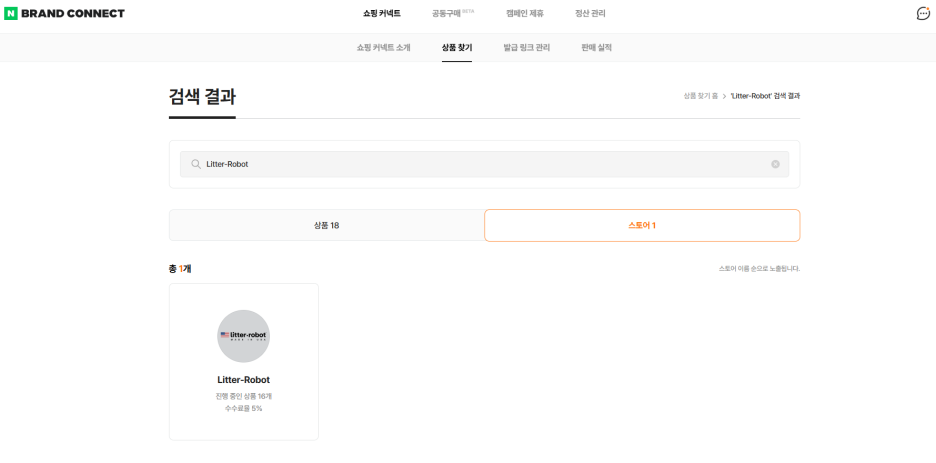Open the chat message icon
Screen dimensions: 936x463
click(x=923, y=13)
